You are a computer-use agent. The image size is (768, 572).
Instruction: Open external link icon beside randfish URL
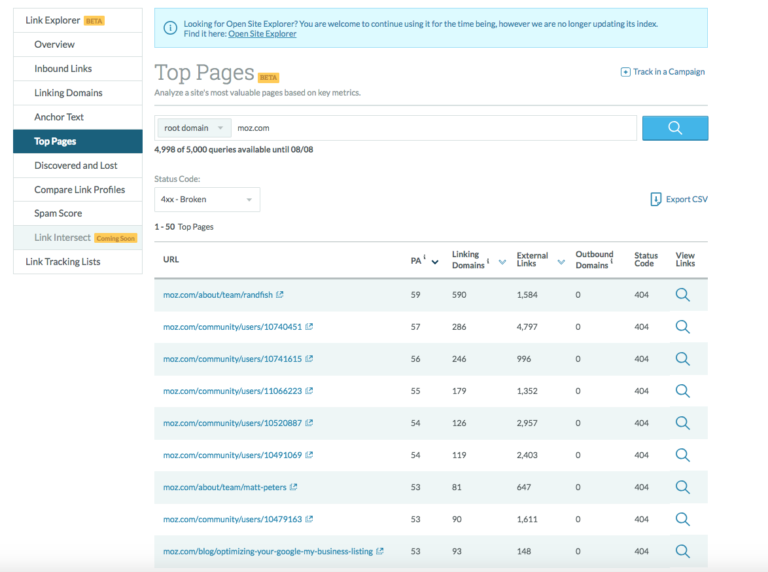[280, 294]
